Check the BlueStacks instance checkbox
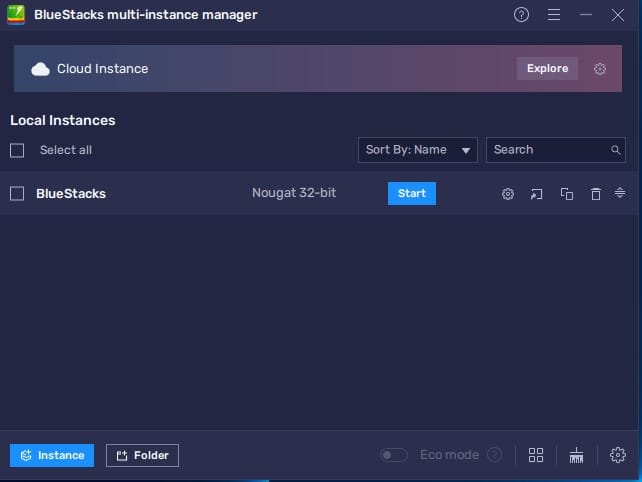This screenshot has height=482, width=642. click(x=17, y=193)
